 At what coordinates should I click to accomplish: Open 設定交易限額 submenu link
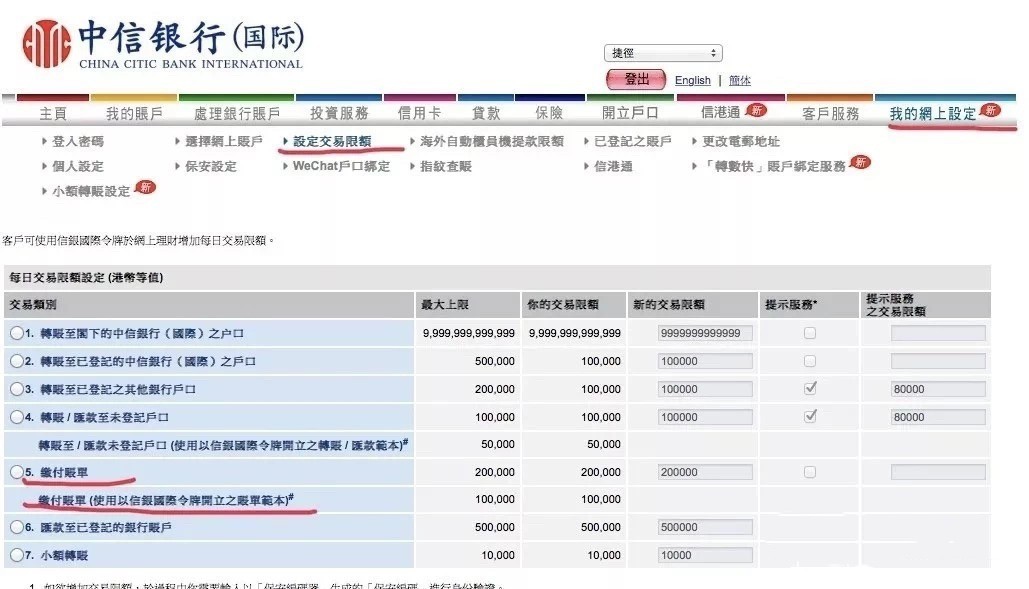[332, 141]
